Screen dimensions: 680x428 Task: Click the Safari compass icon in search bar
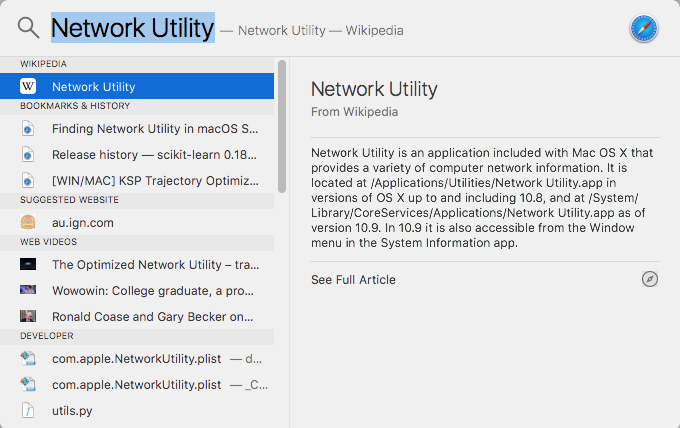click(x=644, y=28)
